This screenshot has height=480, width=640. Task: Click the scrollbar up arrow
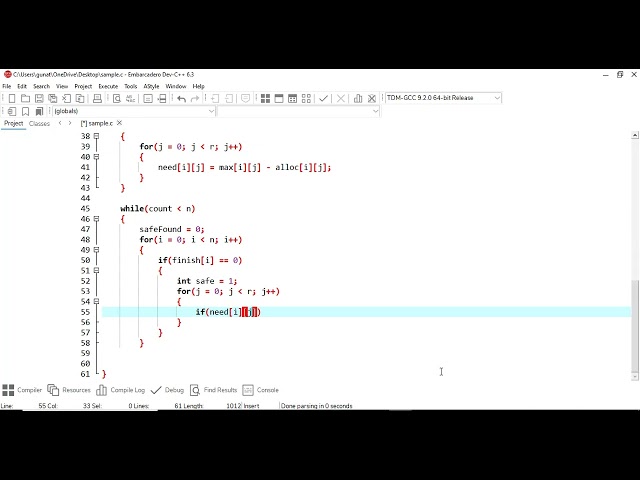(635, 135)
